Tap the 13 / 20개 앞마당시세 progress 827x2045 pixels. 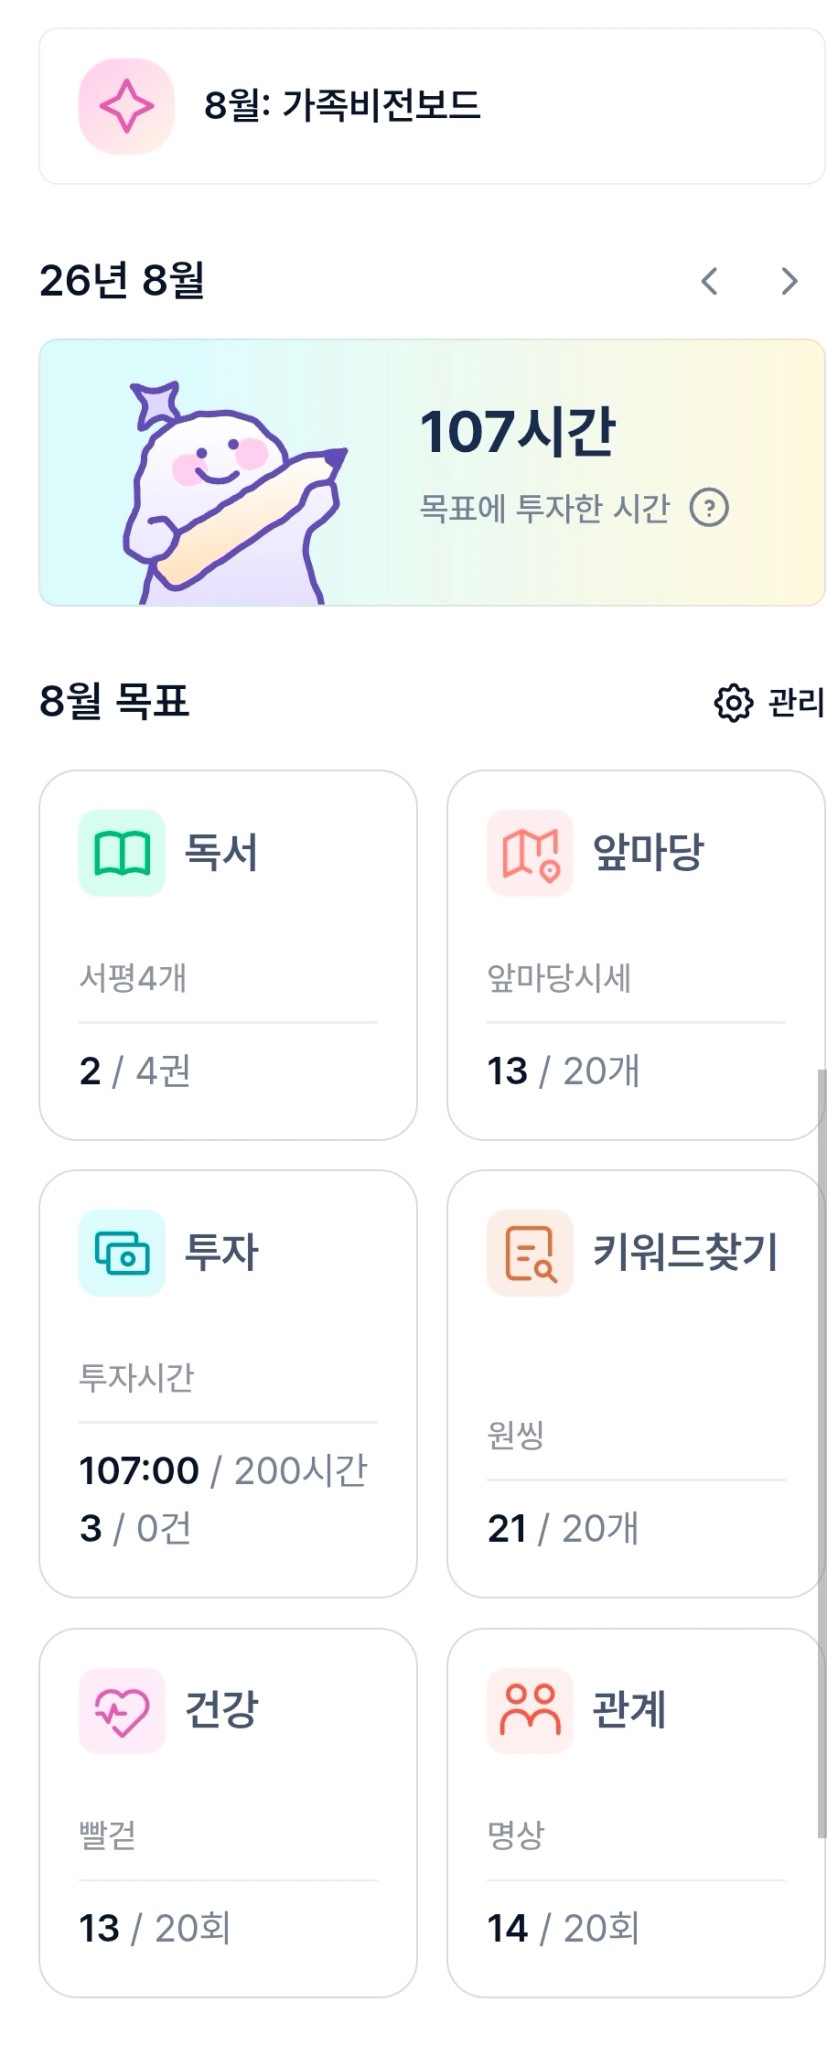[x=563, y=1071]
